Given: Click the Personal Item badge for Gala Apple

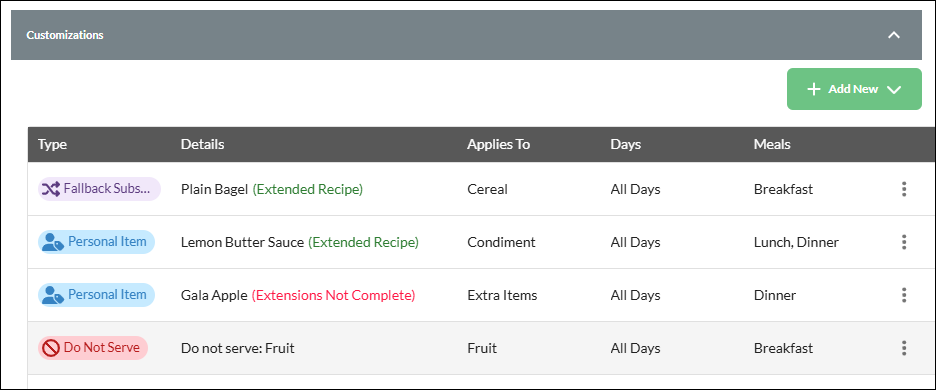Looking at the screenshot, I should (97, 294).
